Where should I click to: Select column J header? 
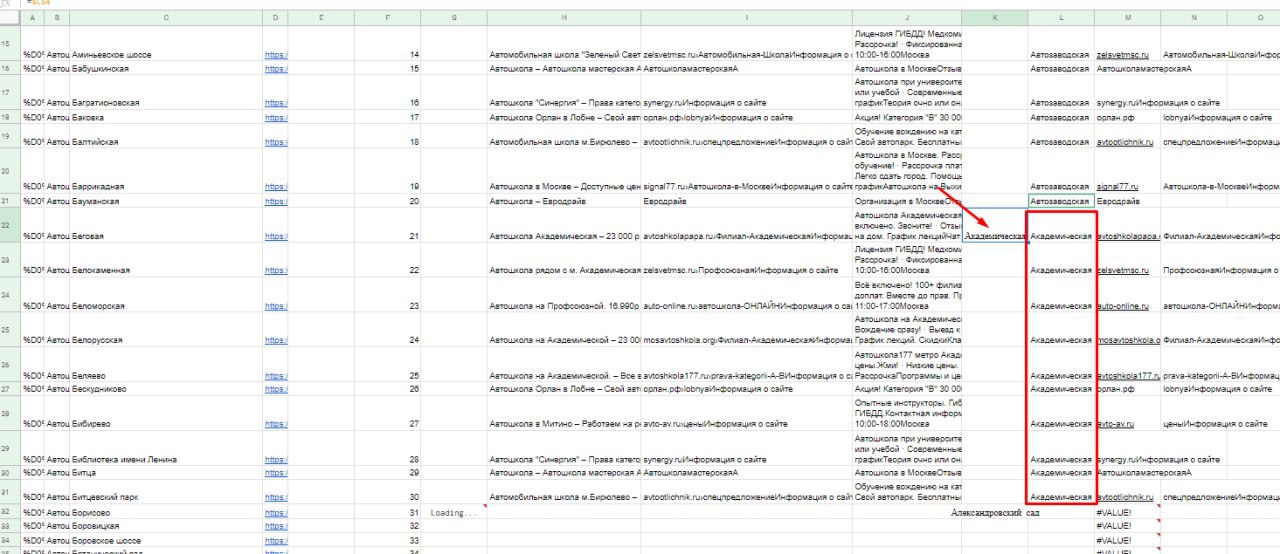[x=907, y=18]
